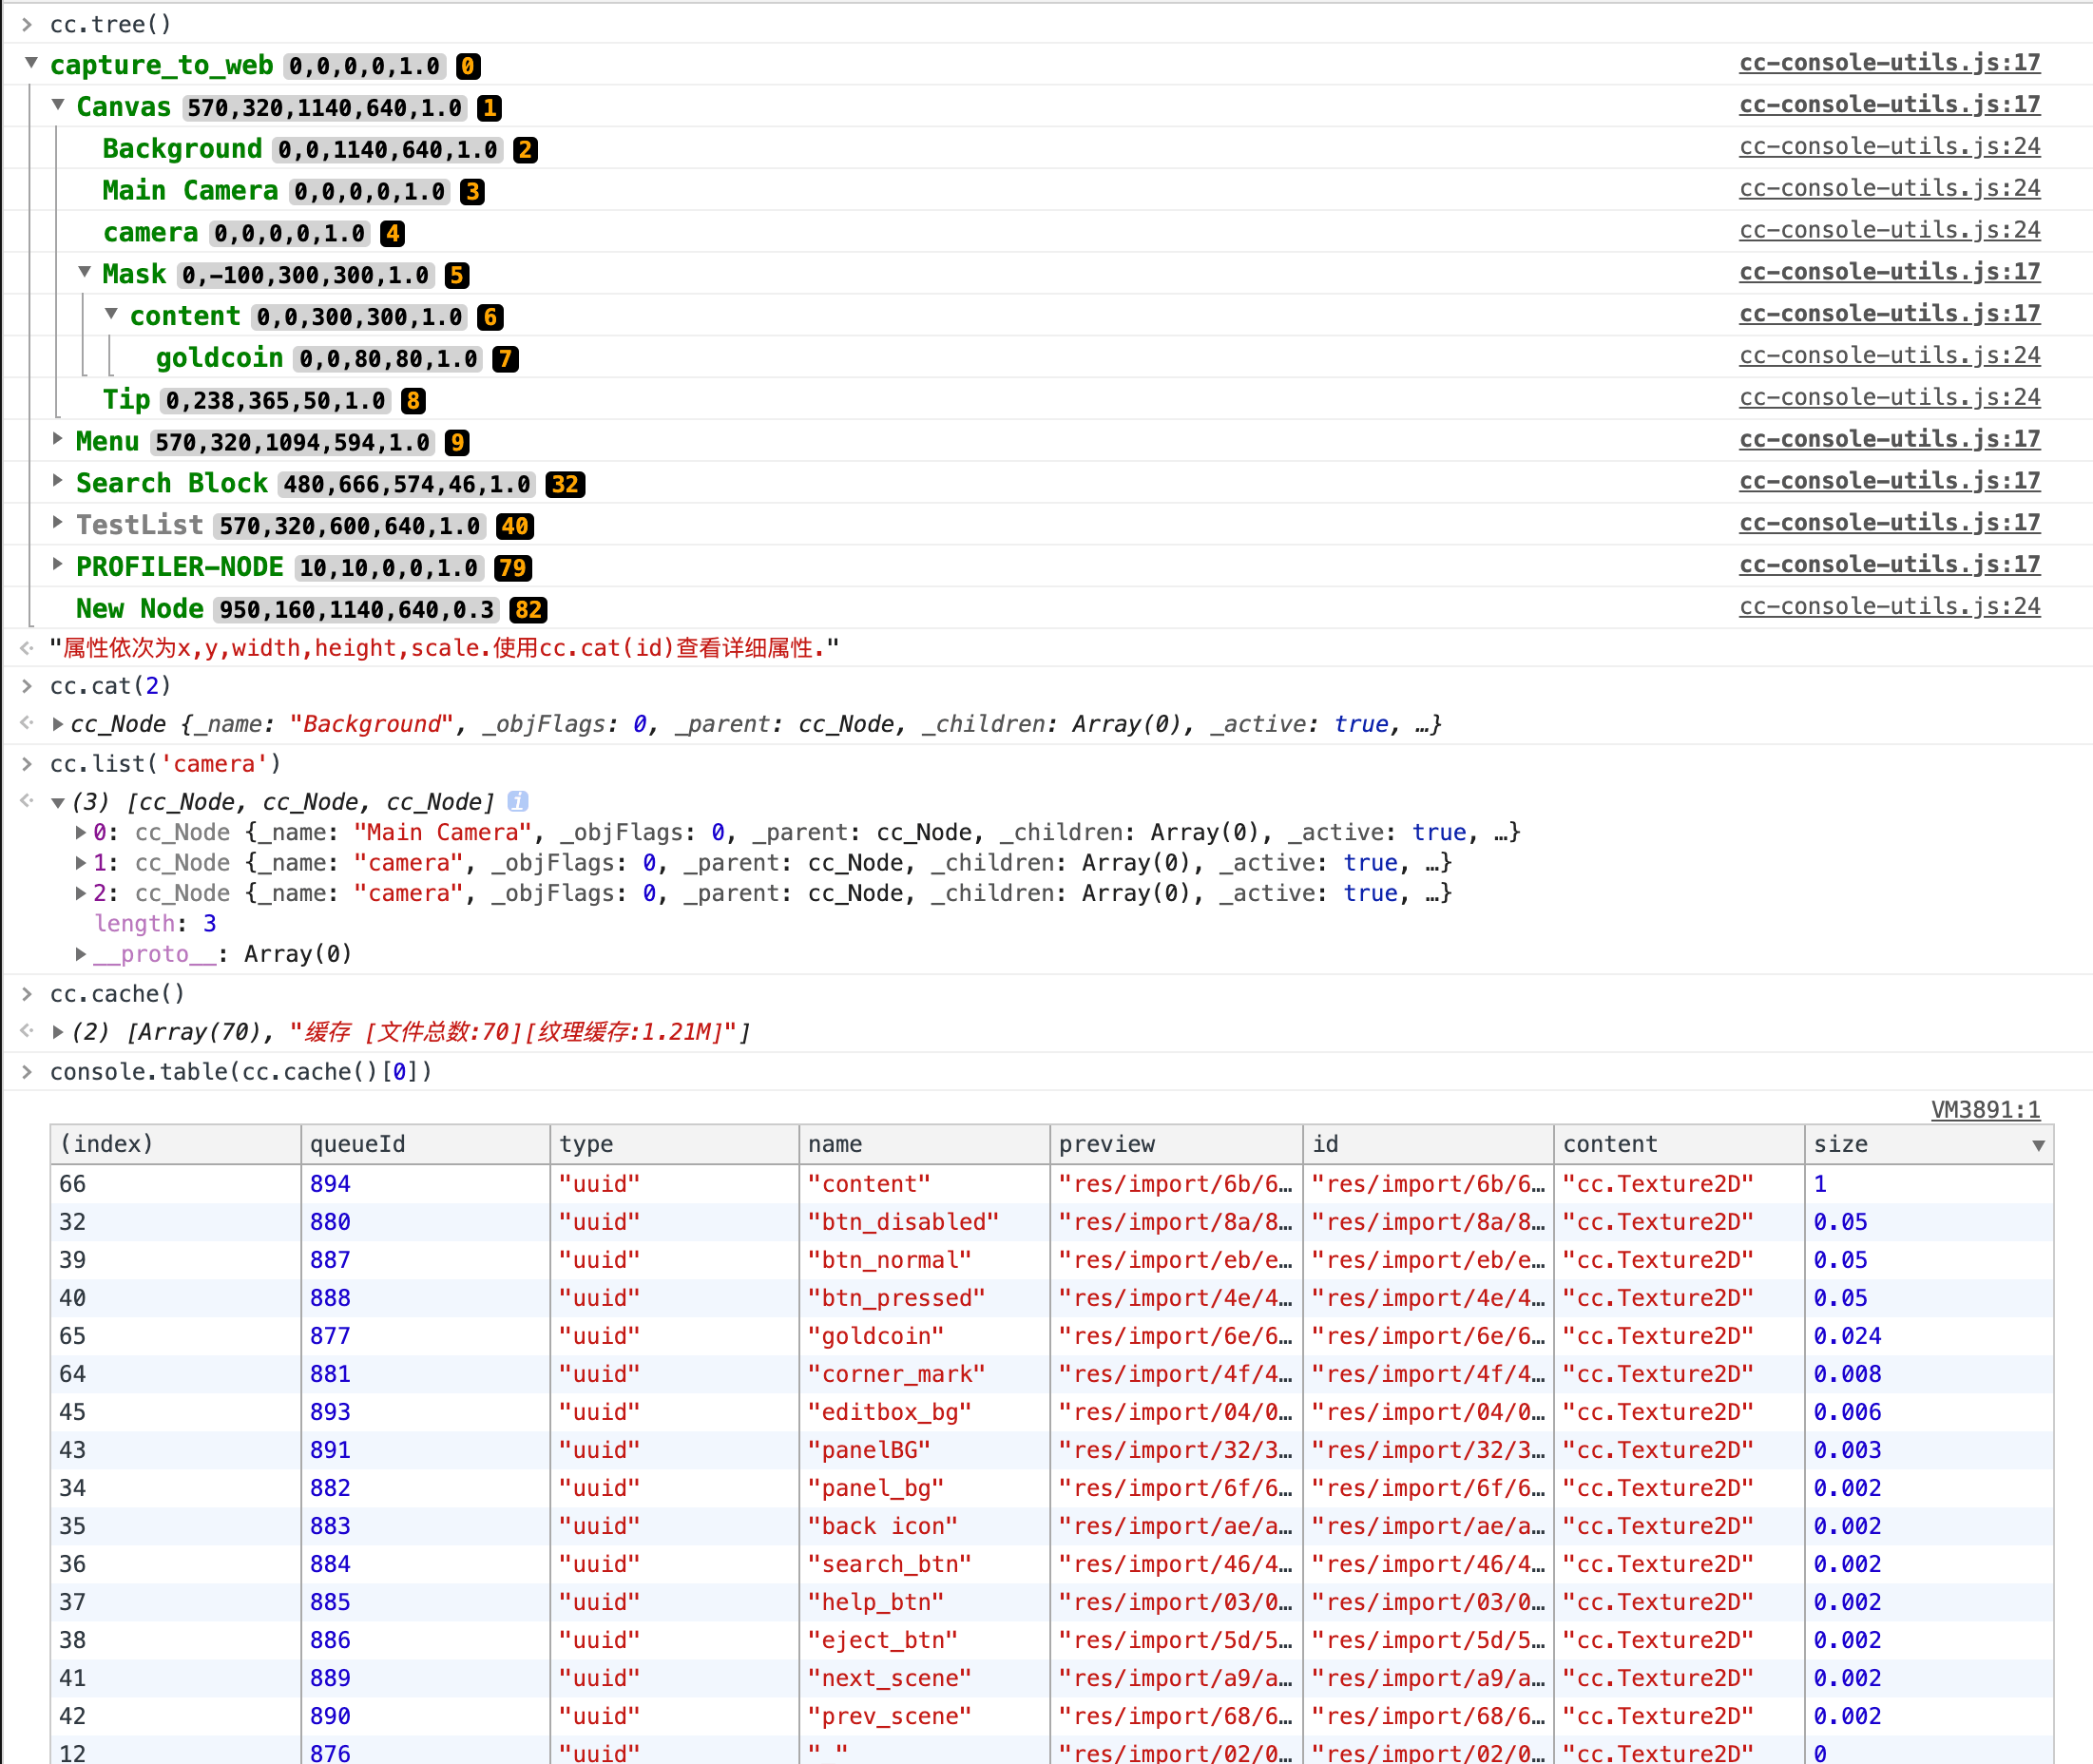Viewport: 2093px width, 1764px height.
Task: Click the ID badge 7 beside goldcoin
Action: (506, 359)
